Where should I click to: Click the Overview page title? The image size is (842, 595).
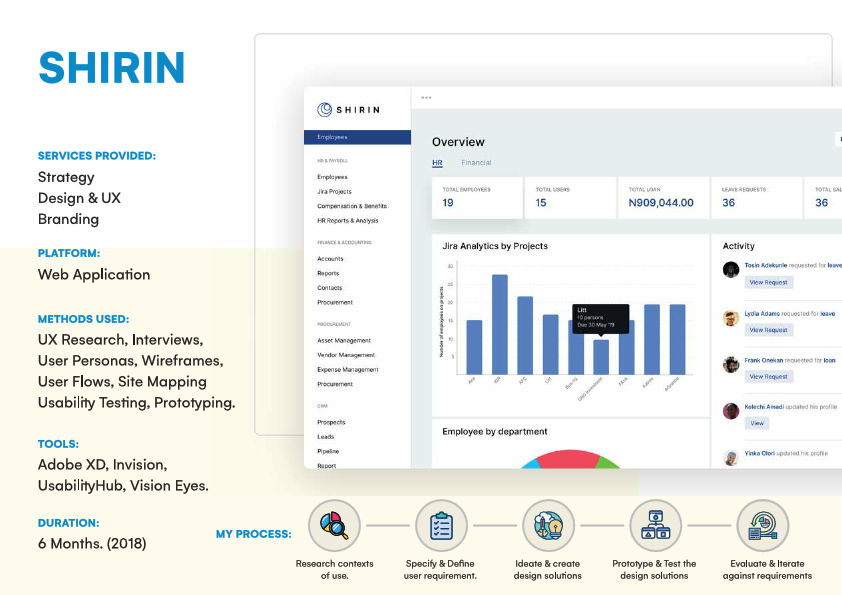[458, 142]
